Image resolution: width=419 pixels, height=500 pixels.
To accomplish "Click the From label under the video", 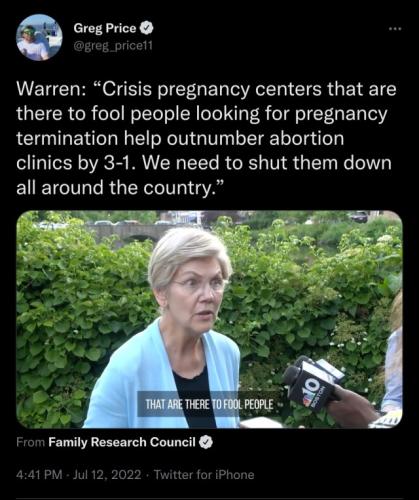I will pyautogui.click(x=30, y=442).
